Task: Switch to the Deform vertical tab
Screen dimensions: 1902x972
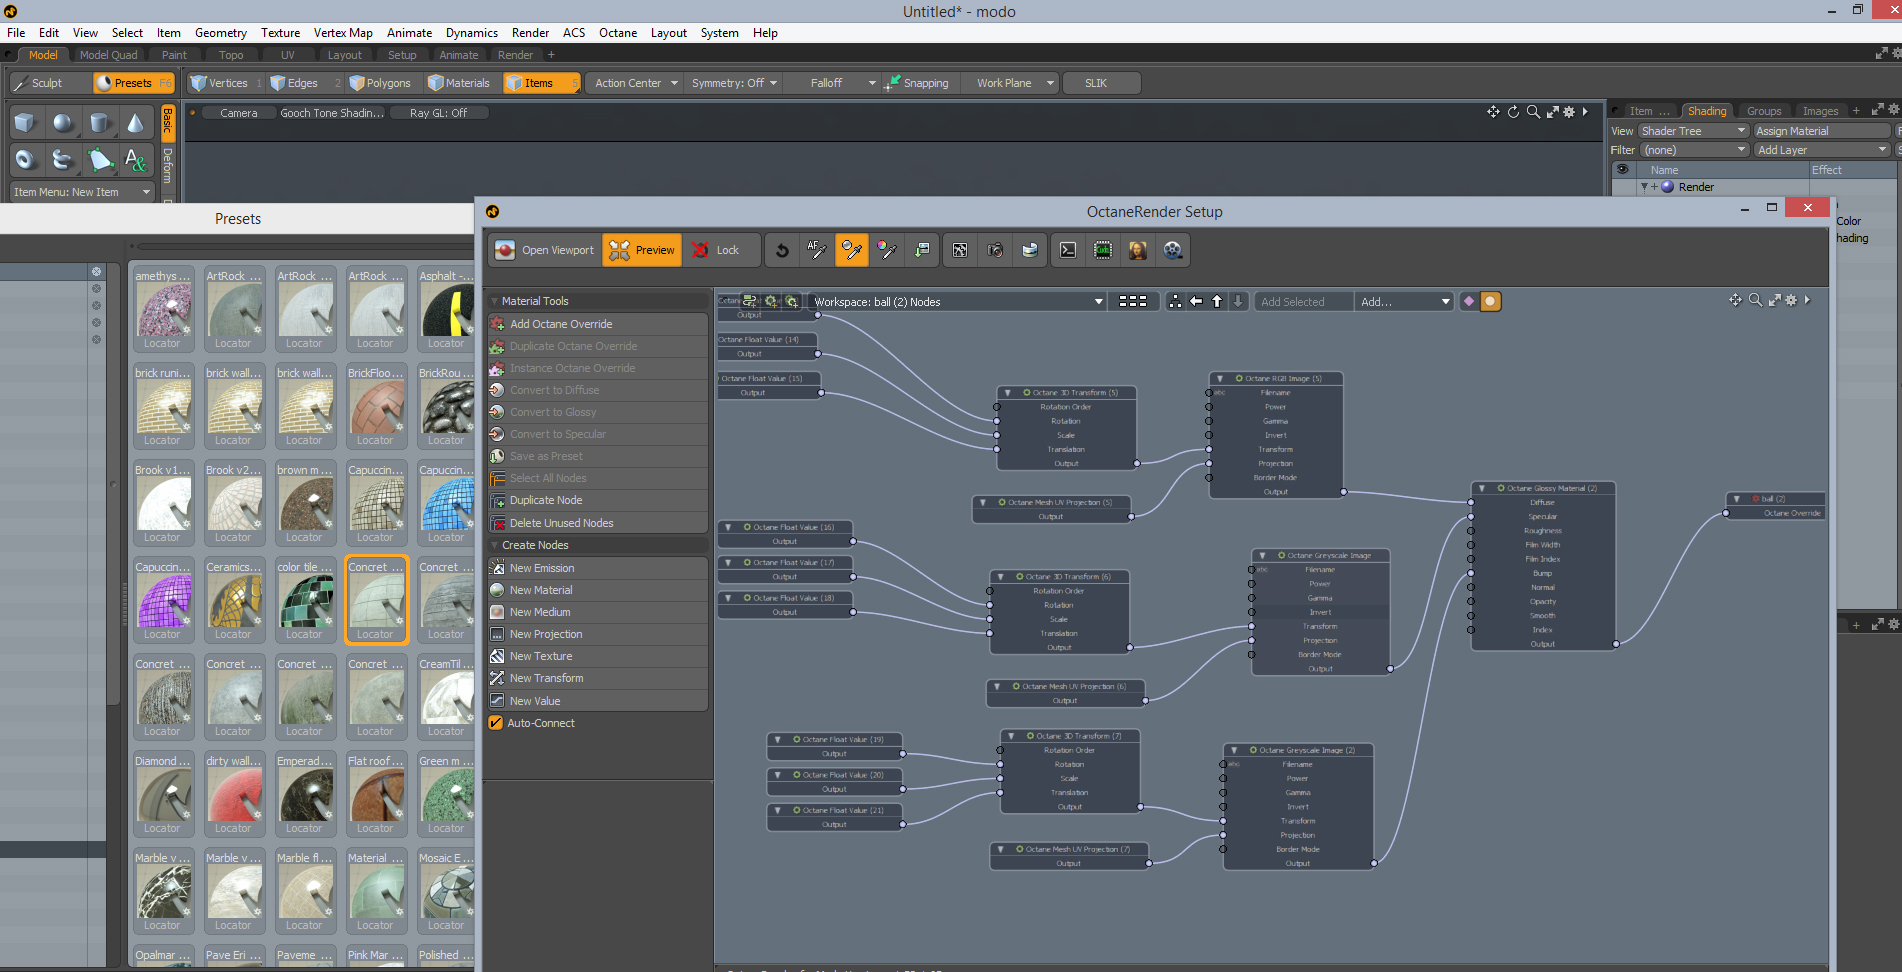Action: point(167,165)
